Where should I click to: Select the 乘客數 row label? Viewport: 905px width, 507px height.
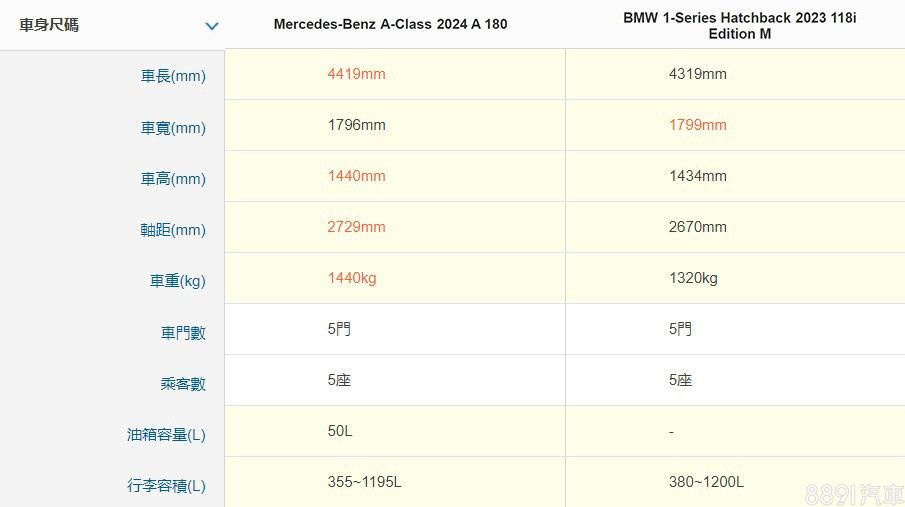pyautogui.click(x=183, y=383)
